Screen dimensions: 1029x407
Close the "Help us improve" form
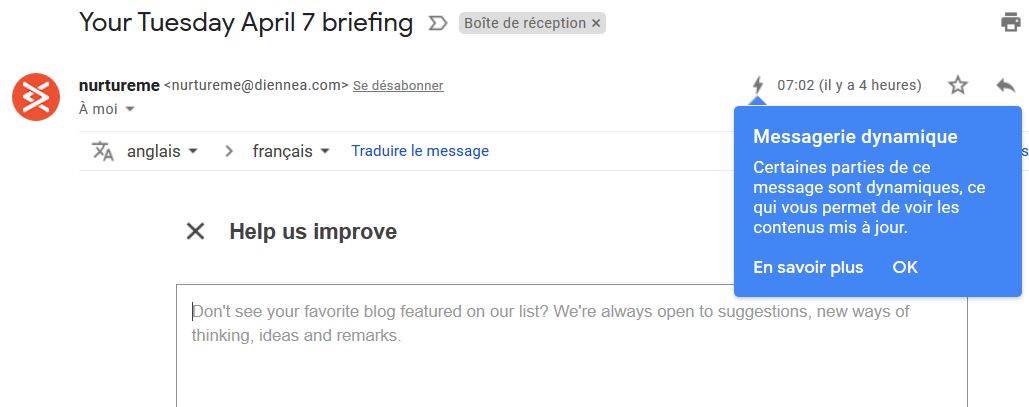195,232
